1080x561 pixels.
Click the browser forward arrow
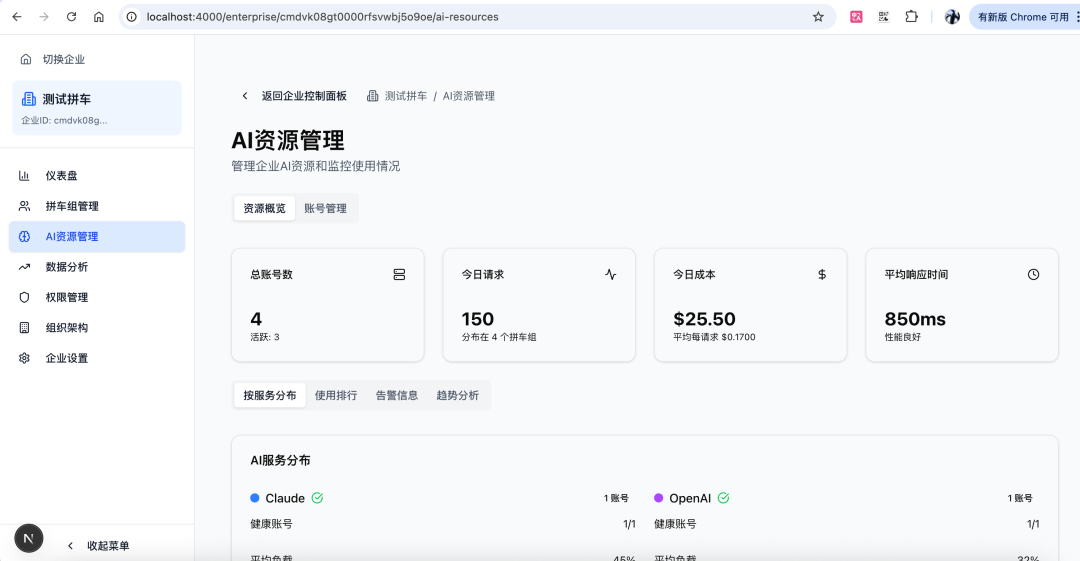click(x=44, y=17)
